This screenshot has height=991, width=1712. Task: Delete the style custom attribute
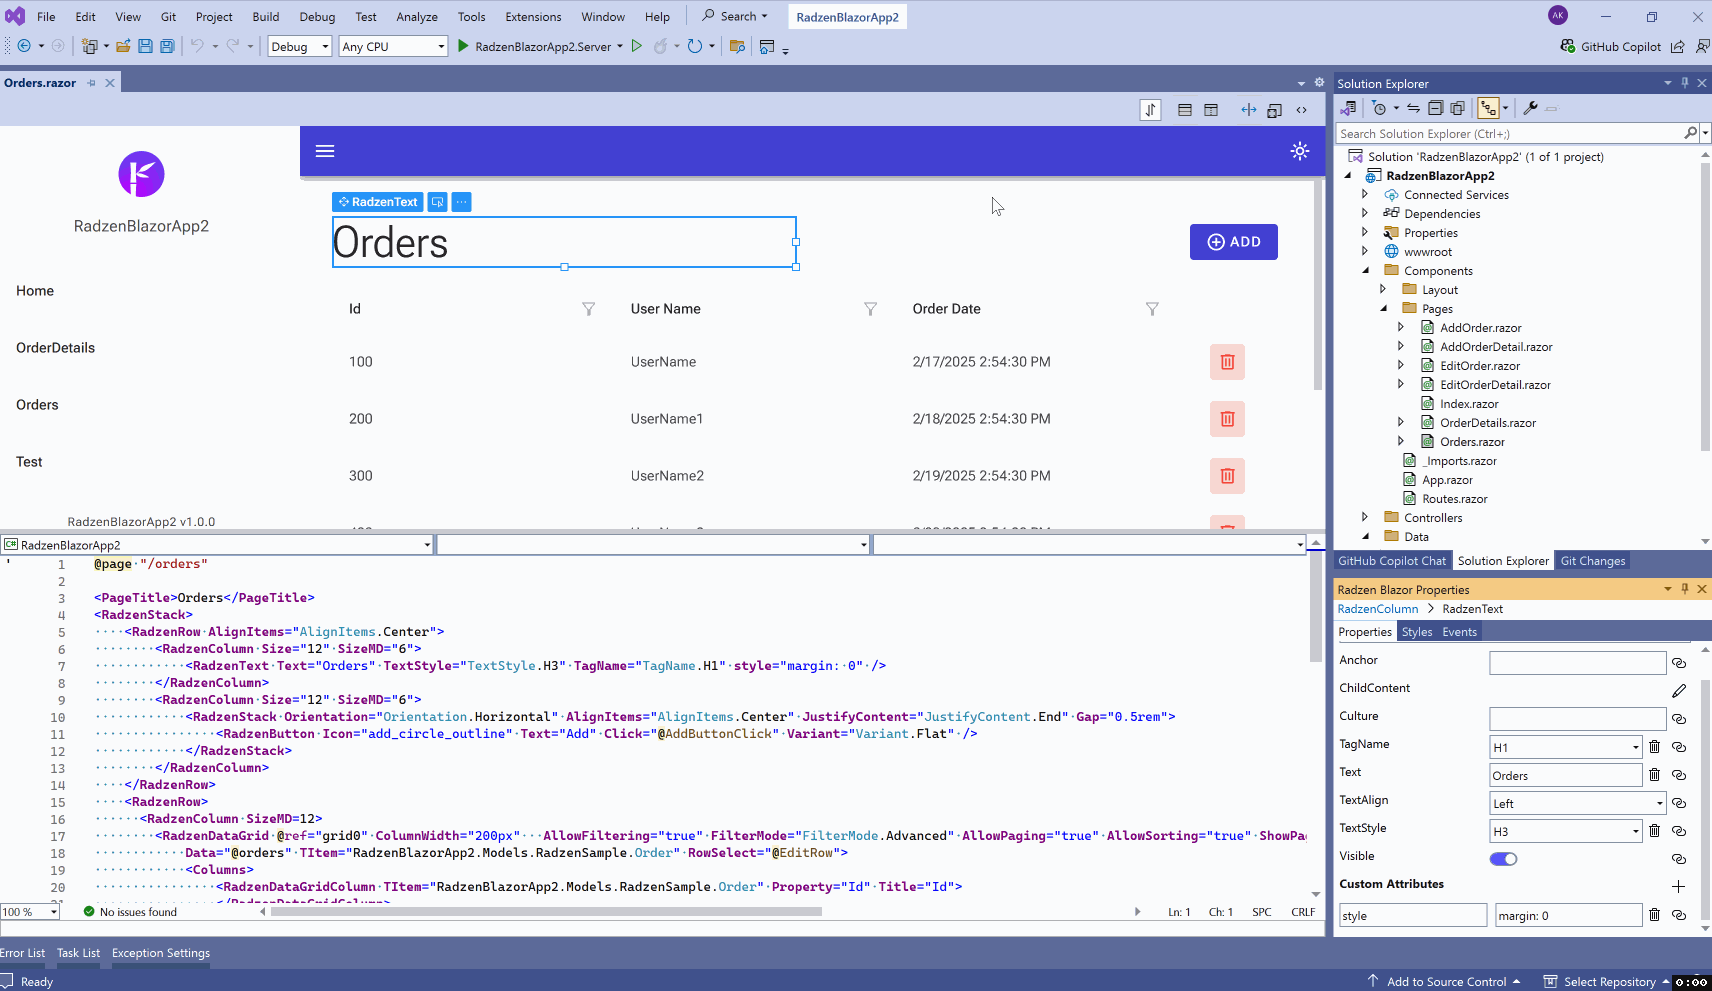coord(1654,914)
